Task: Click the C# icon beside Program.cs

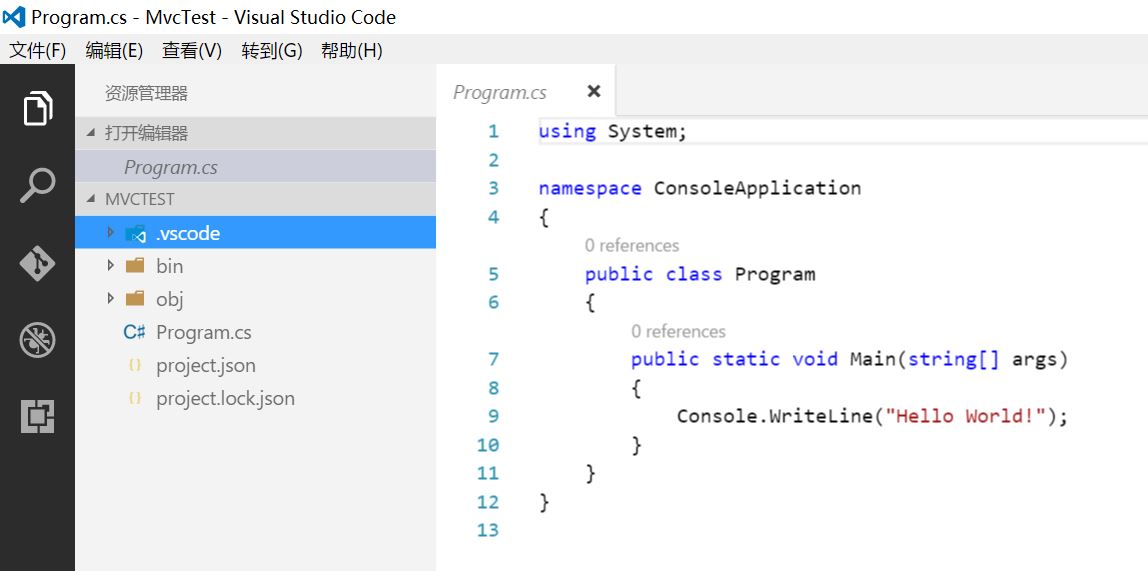Action: 134,332
